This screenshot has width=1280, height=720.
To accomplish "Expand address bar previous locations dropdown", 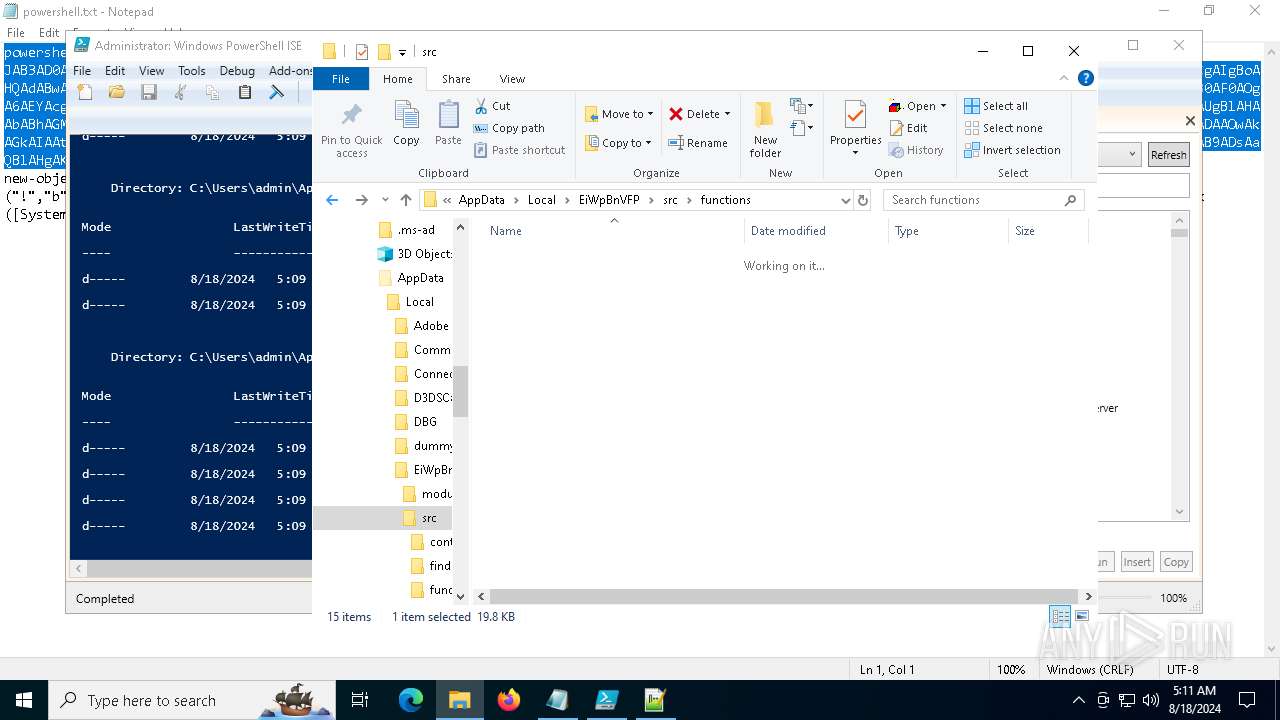I will pos(845,200).
